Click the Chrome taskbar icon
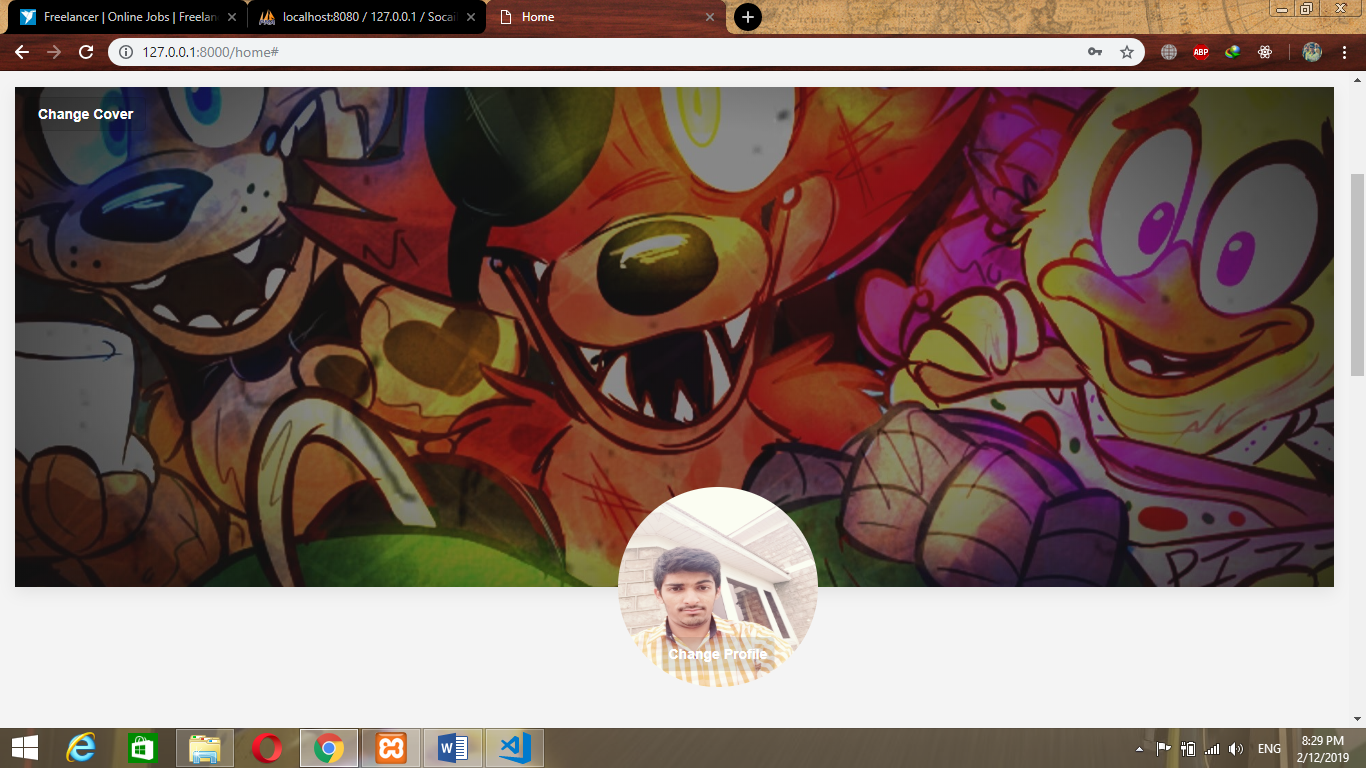The width and height of the screenshot is (1366, 768). pyautogui.click(x=329, y=748)
